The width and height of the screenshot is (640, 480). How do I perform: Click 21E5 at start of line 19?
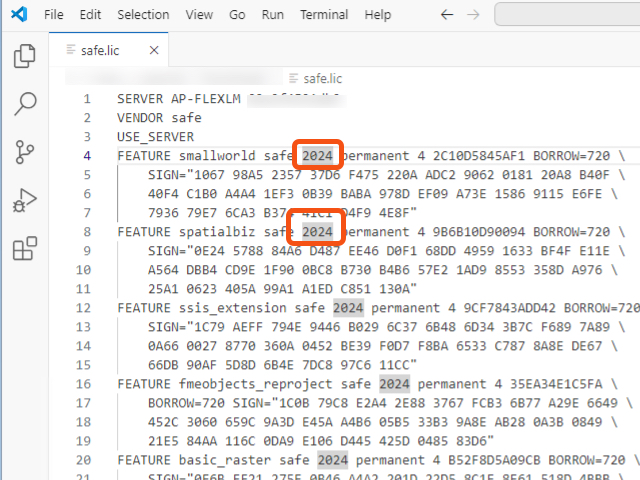pos(163,441)
